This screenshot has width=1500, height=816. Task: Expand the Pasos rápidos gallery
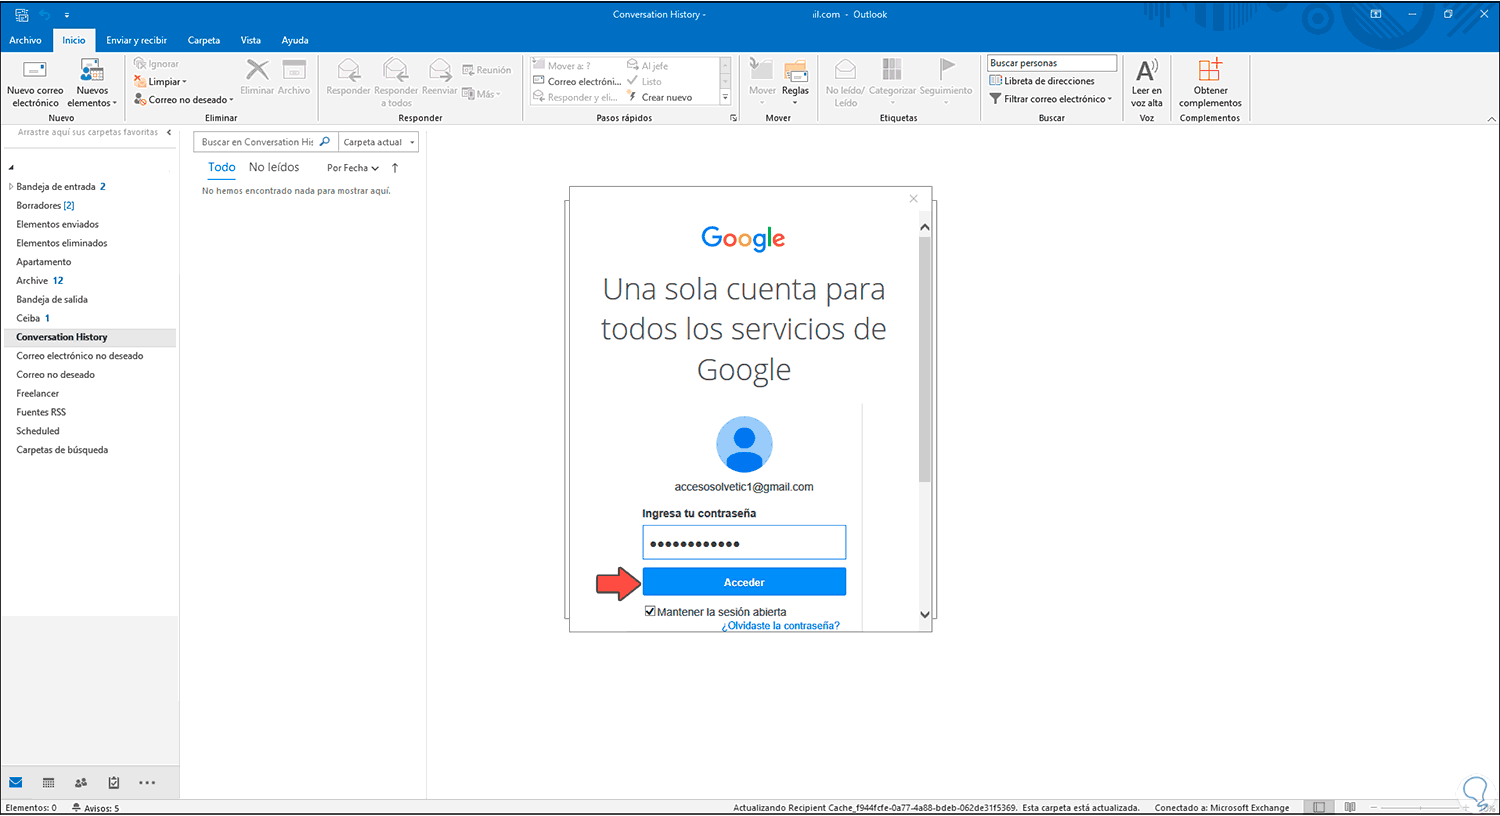[x=725, y=98]
